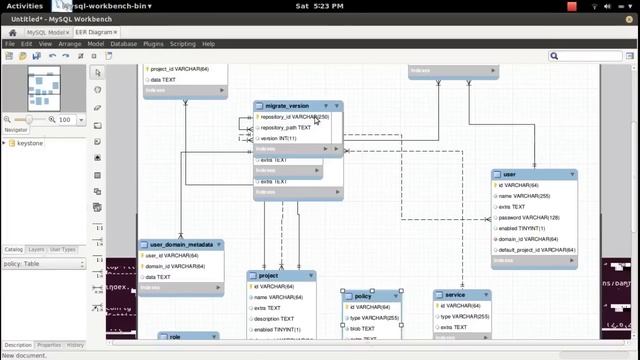Expand the user table Indexes section
The image size is (640, 360).
click(571, 260)
